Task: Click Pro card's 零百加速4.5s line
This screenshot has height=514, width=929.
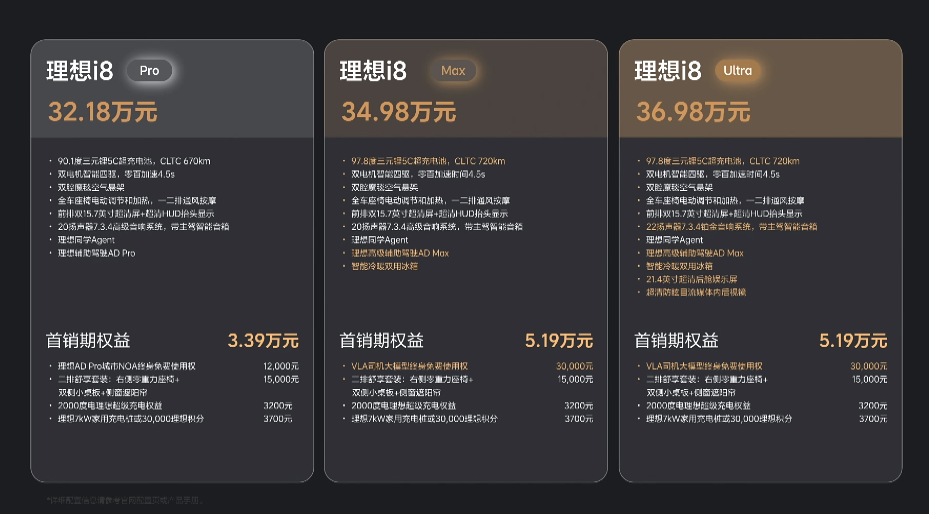Action: pos(116,174)
